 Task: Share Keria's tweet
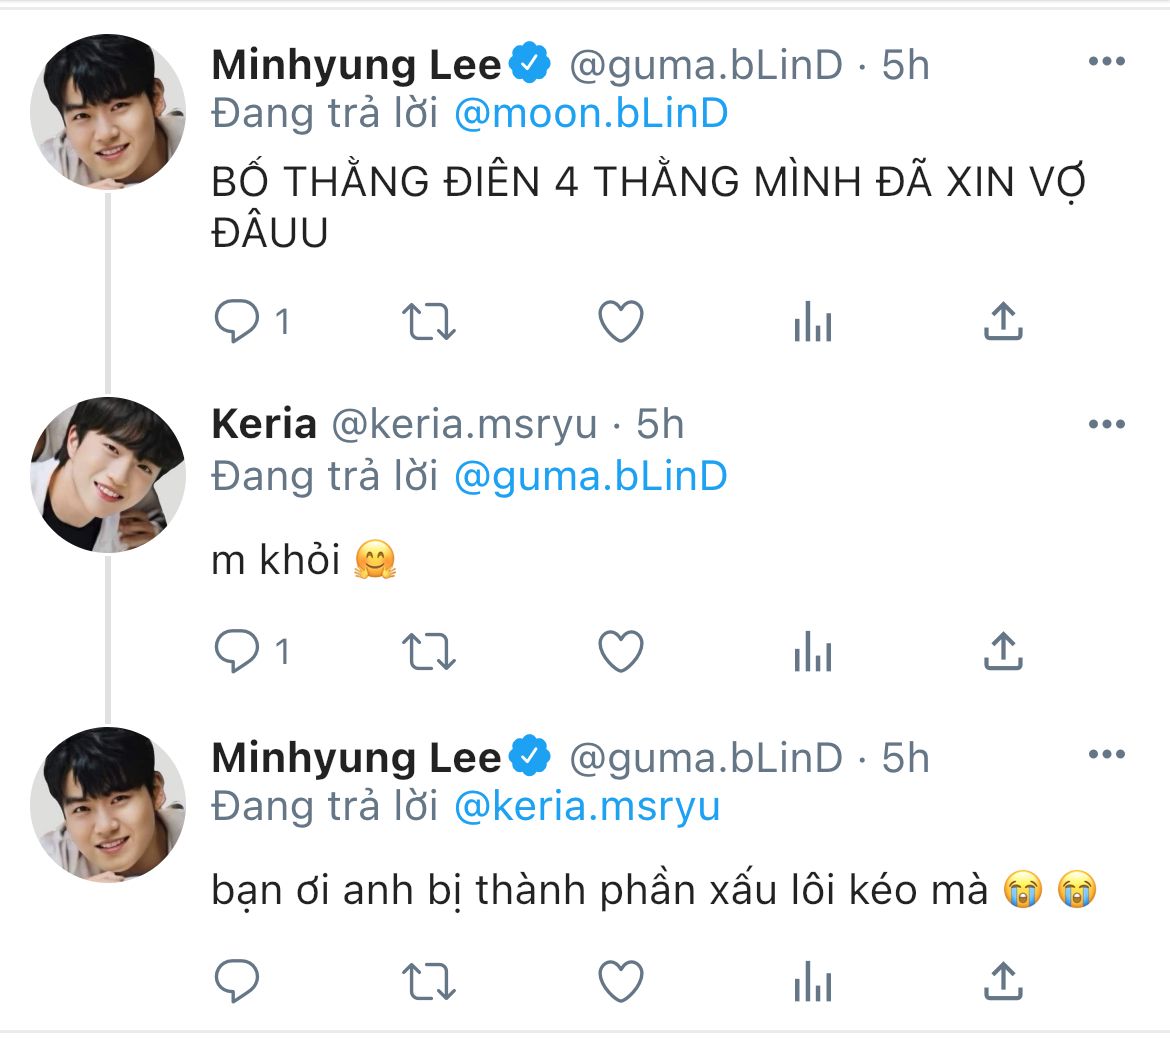tap(1002, 653)
